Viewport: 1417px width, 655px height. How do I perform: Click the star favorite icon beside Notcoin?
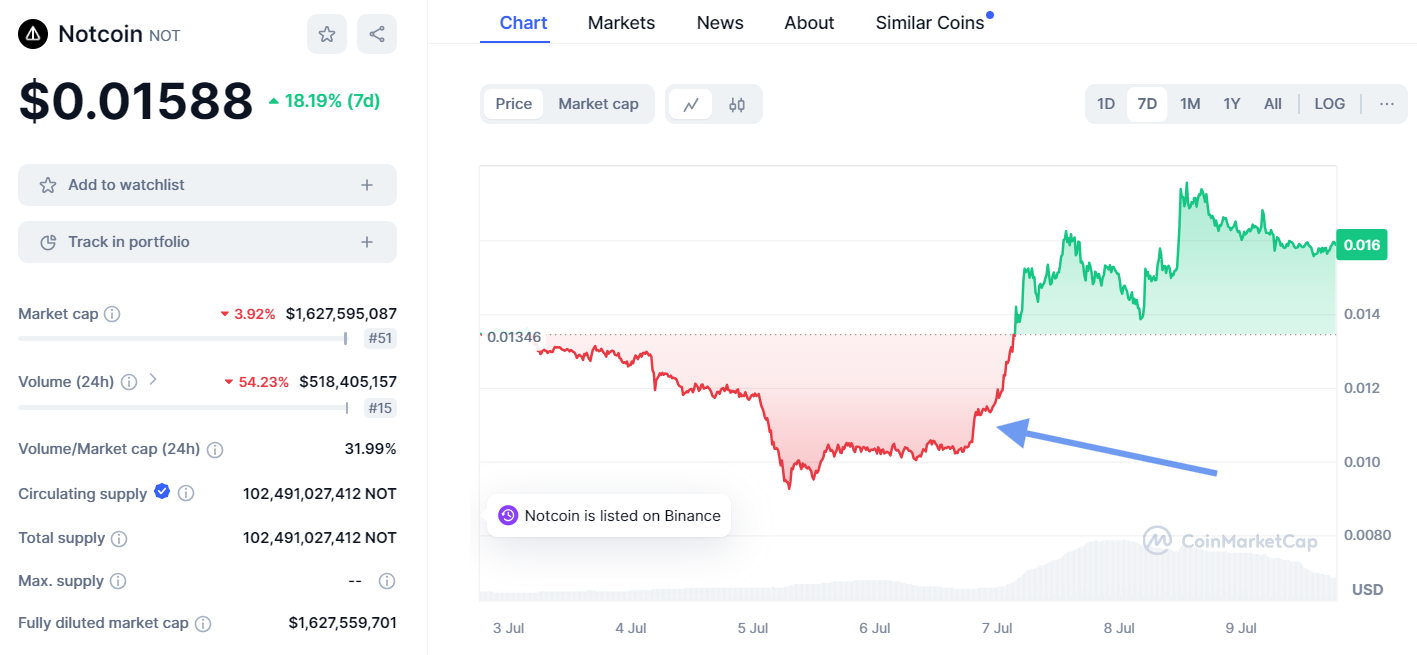pyautogui.click(x=327, y=34)
